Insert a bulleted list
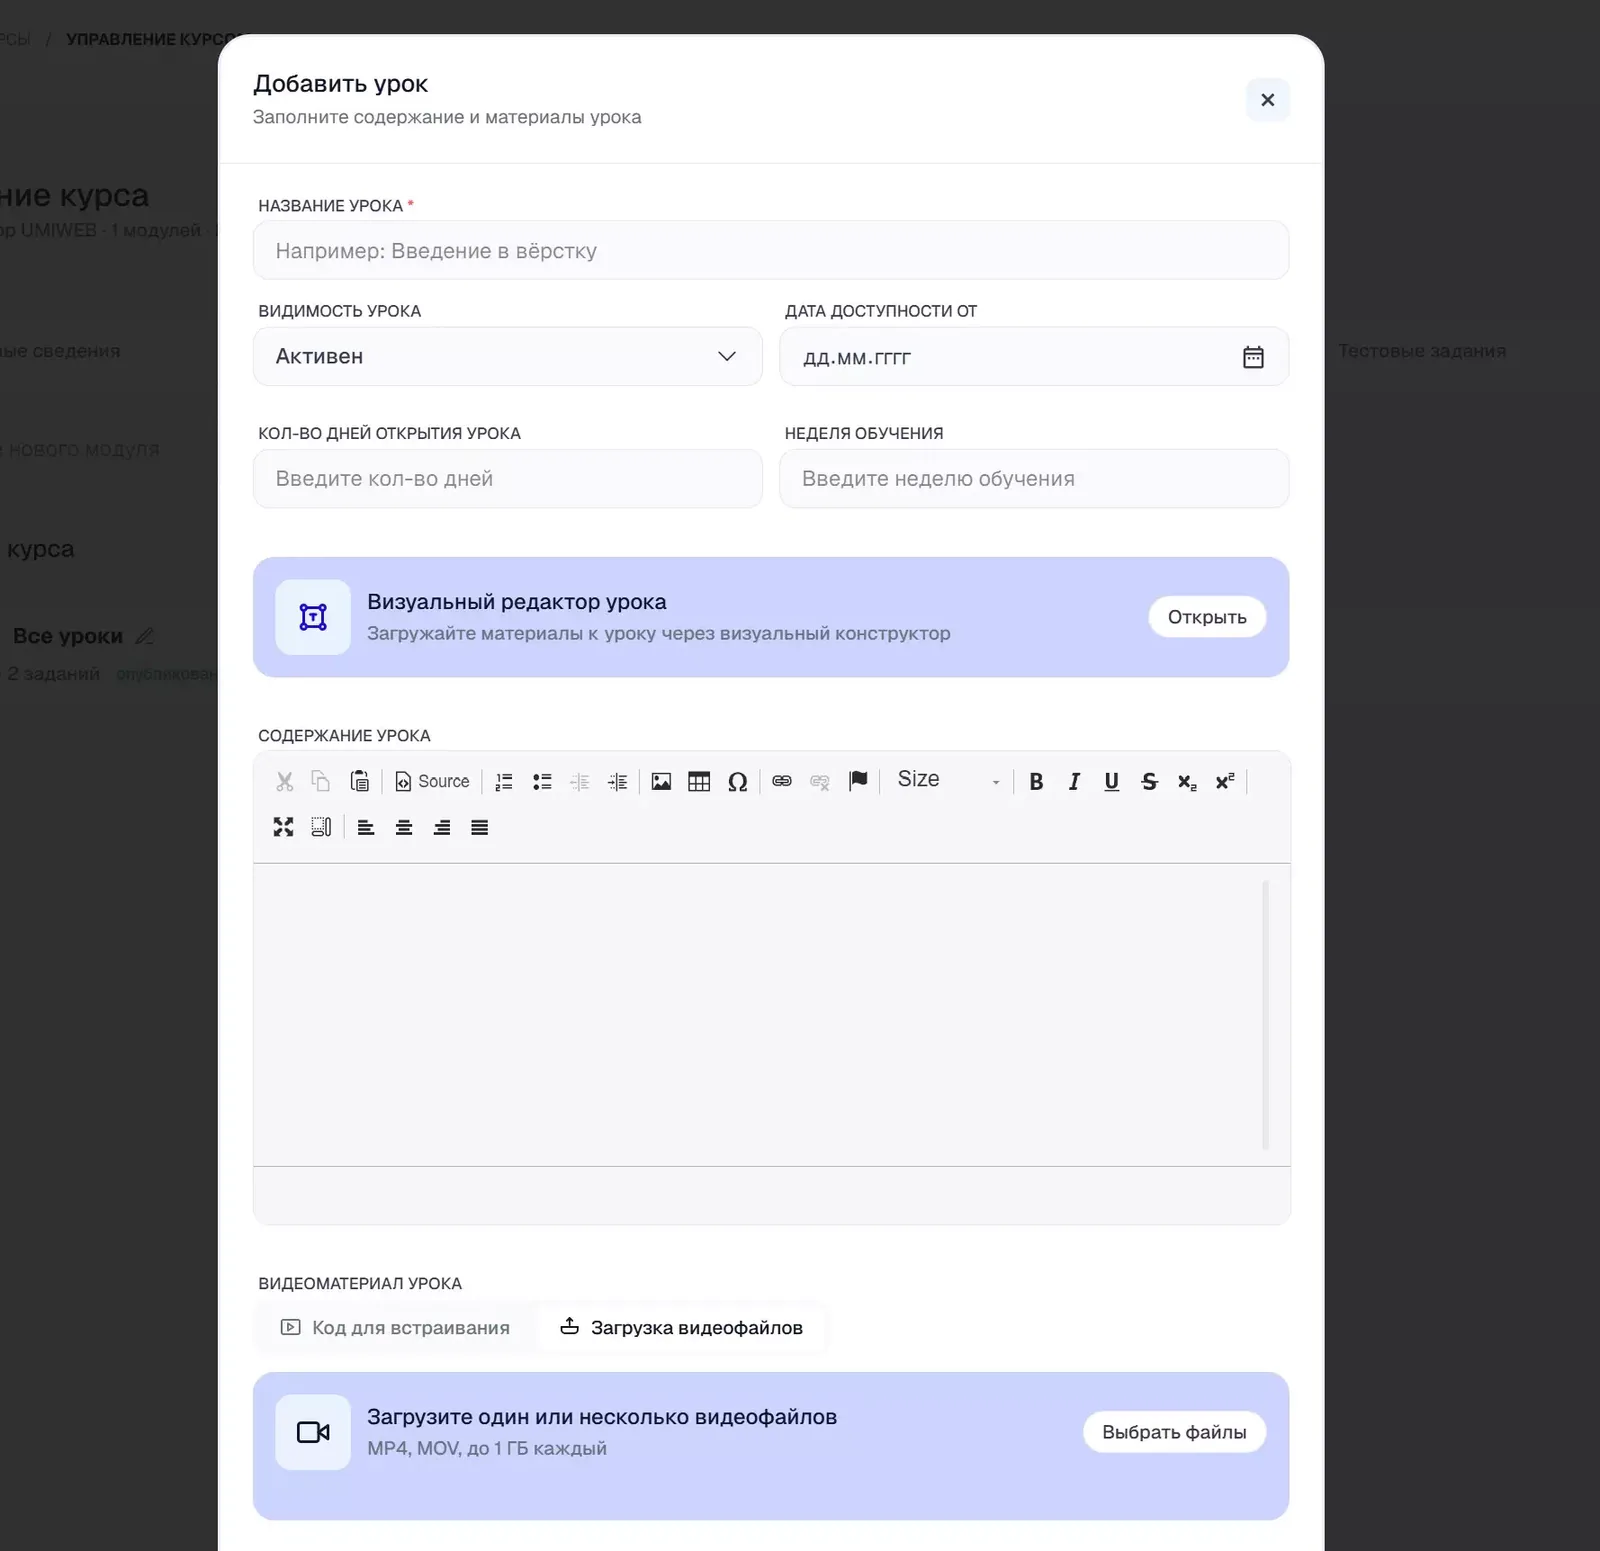The height and width of the screenshot is (1551, 1600). pyautogui.click(x=542, y=782)
